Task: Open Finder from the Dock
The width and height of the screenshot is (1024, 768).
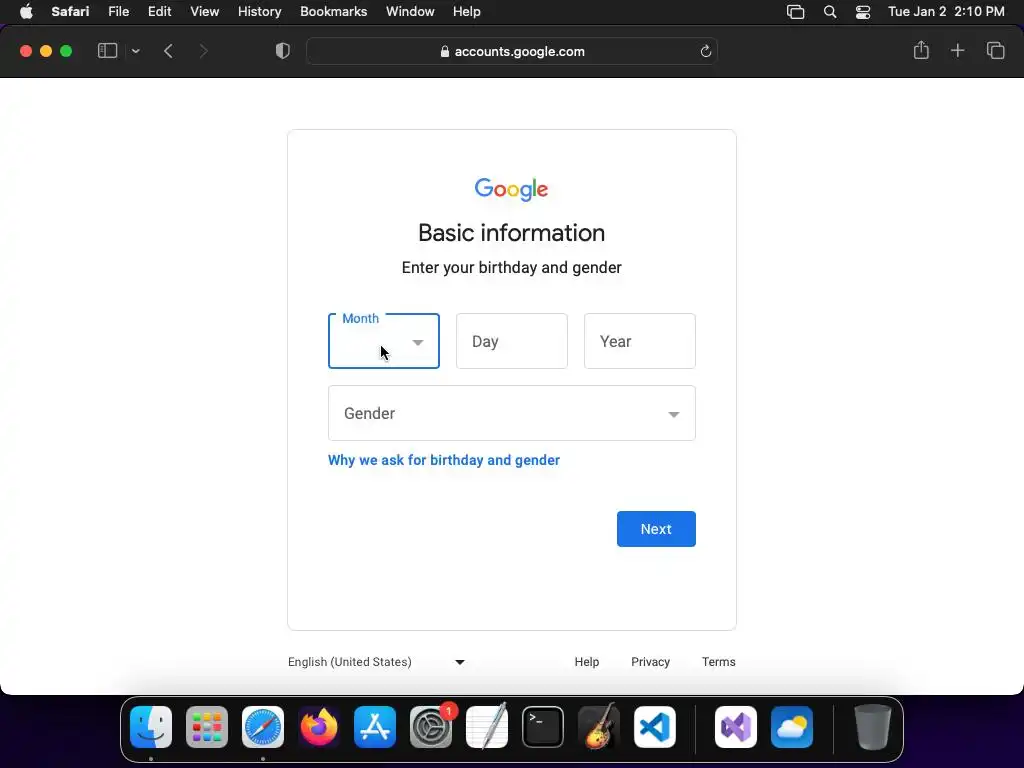Action: (151, 727)
